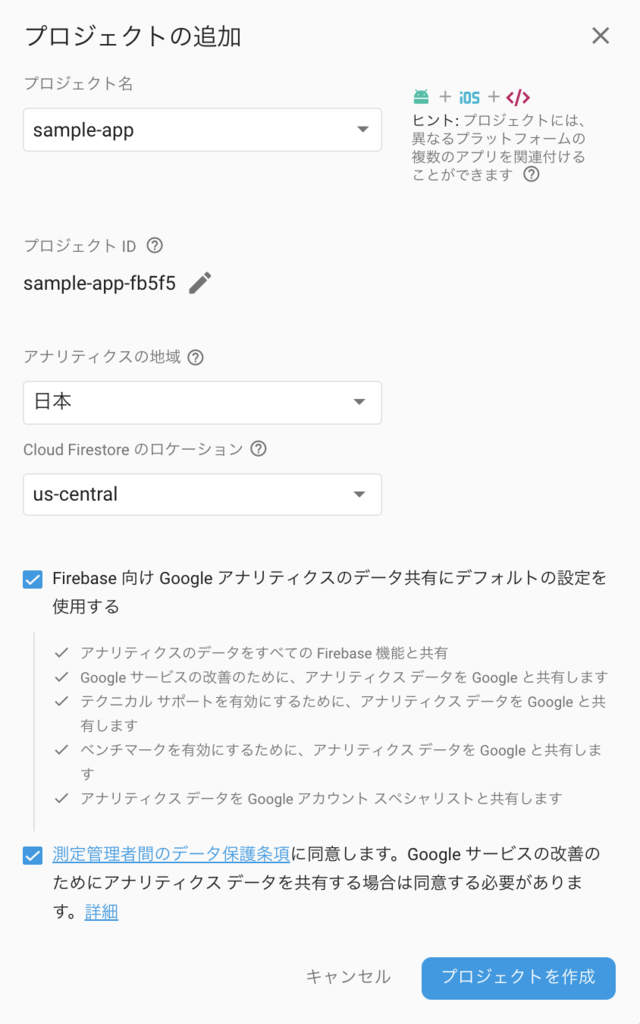Click the web platform code icon
Screen dimensions: 640x1024
point(517,96)
